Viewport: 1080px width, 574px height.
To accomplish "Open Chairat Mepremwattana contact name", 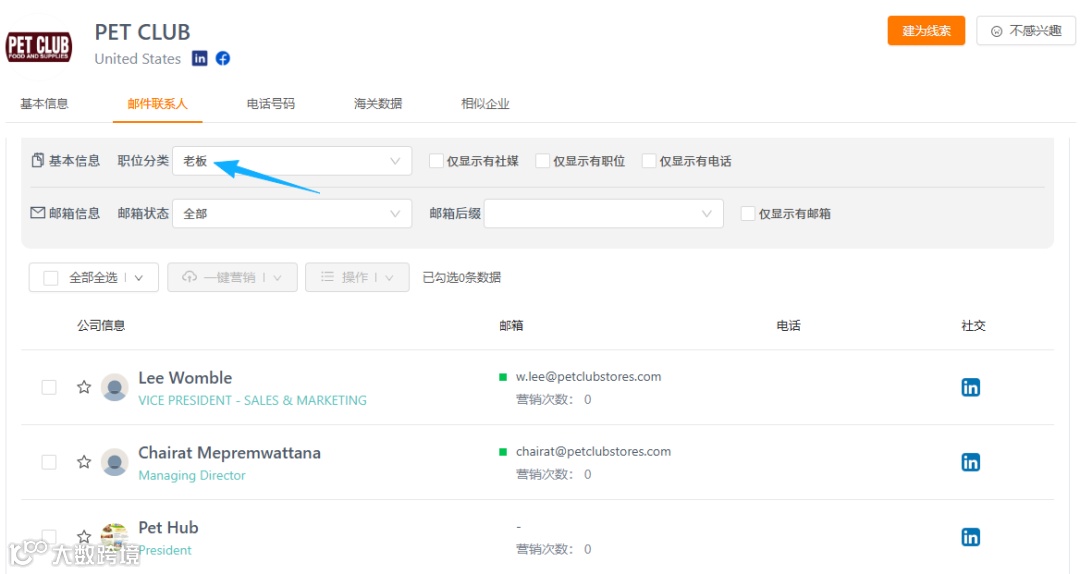I will pos(229,453).
